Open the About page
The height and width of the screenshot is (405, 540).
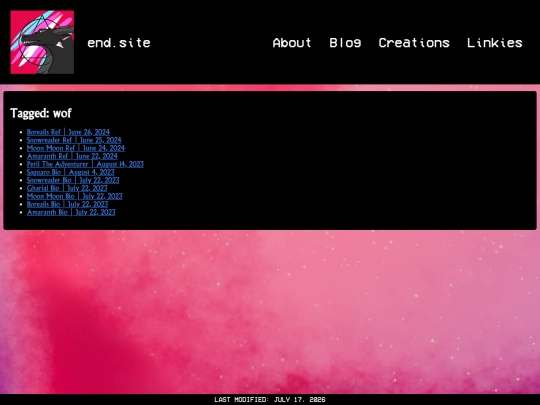pos(292,43)
